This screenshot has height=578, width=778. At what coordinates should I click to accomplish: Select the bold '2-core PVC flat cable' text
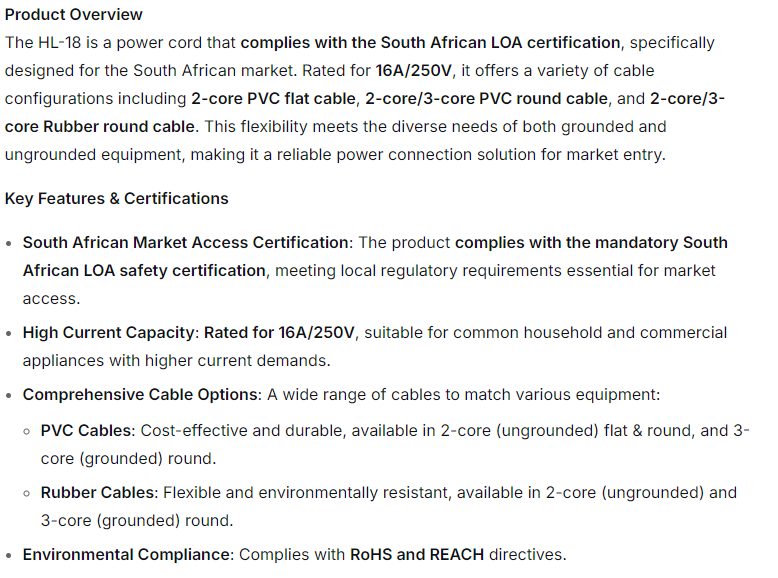273,98
